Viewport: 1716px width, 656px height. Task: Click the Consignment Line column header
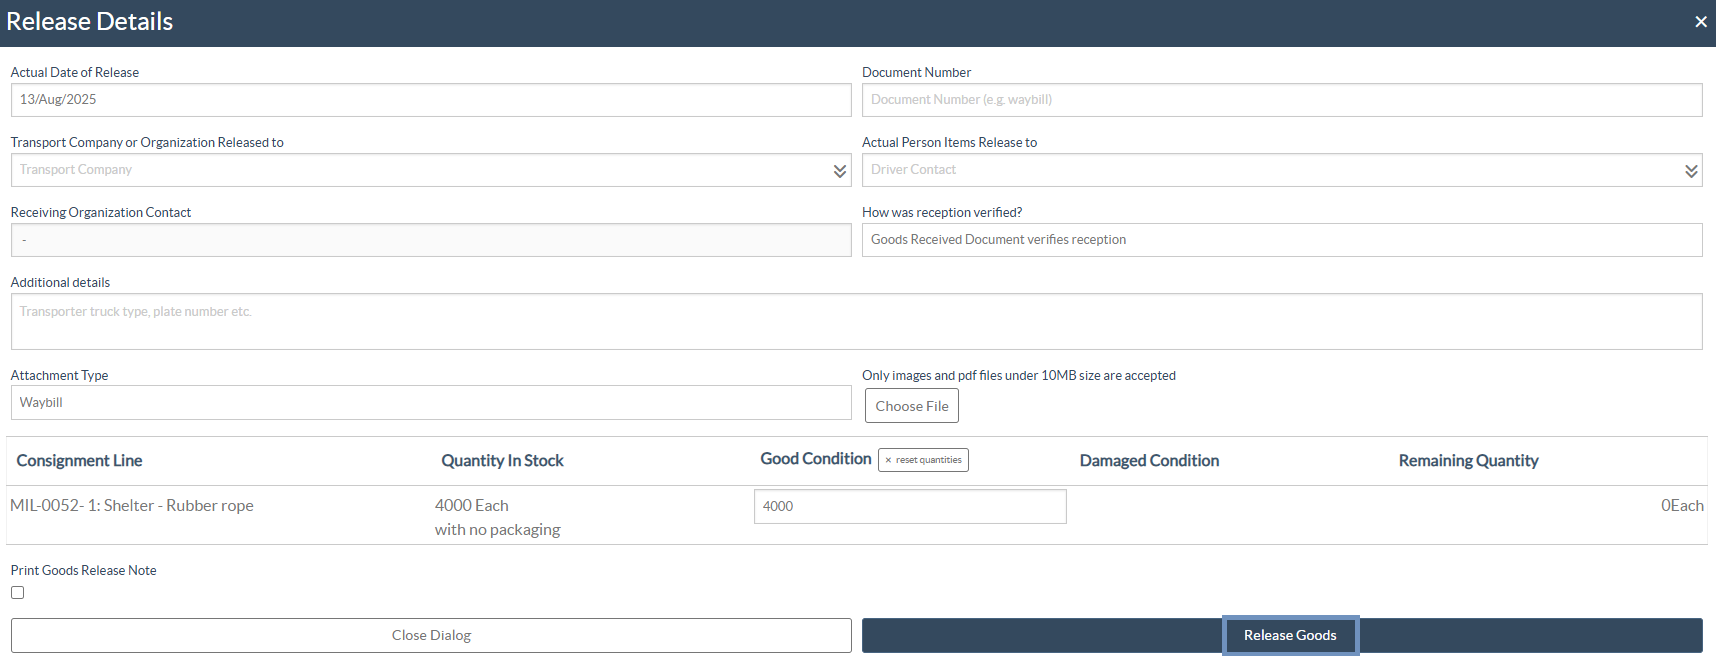(x=79, y=461)
